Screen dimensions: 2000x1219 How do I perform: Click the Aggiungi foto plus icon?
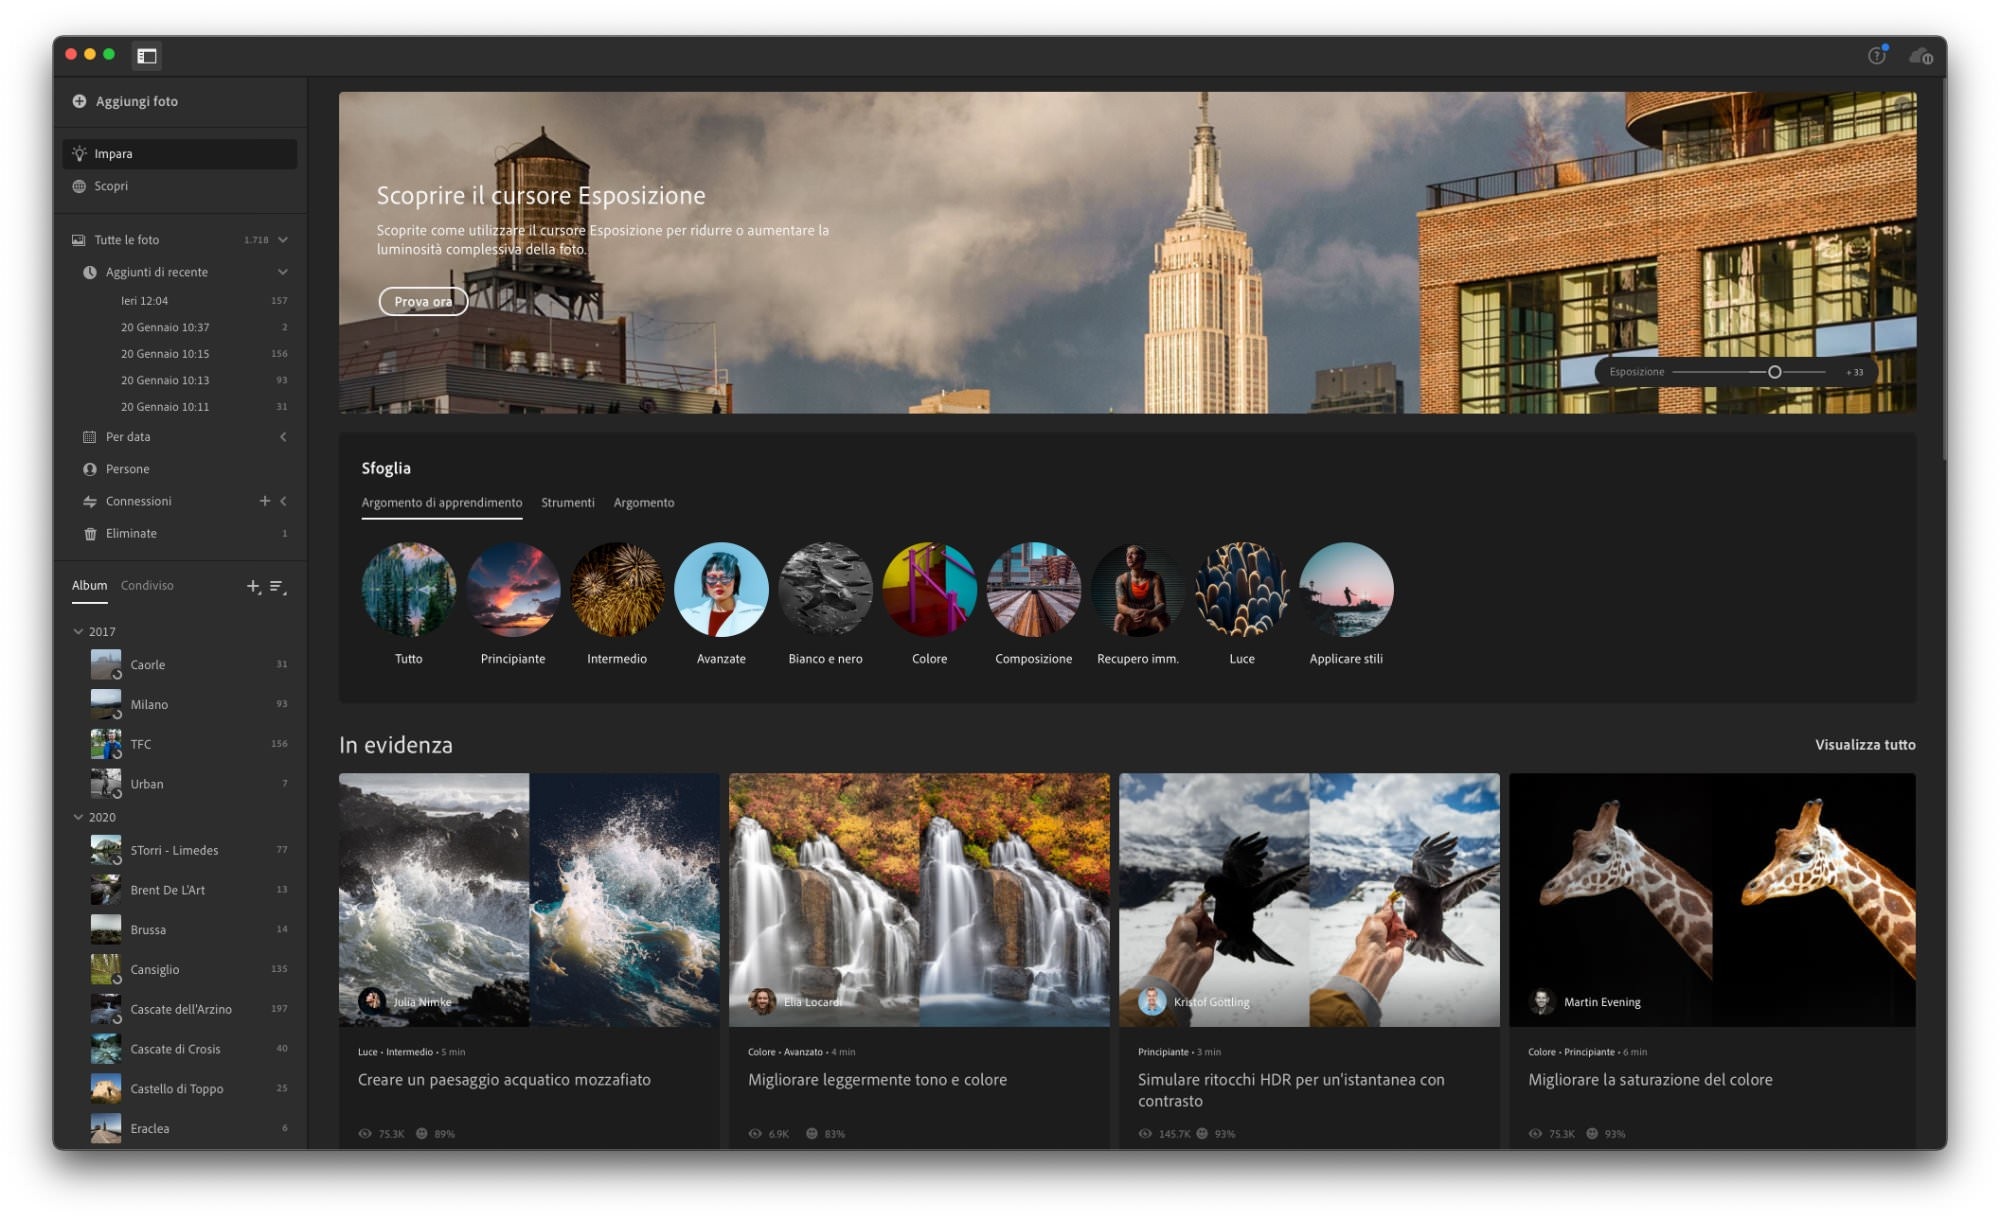79,101
